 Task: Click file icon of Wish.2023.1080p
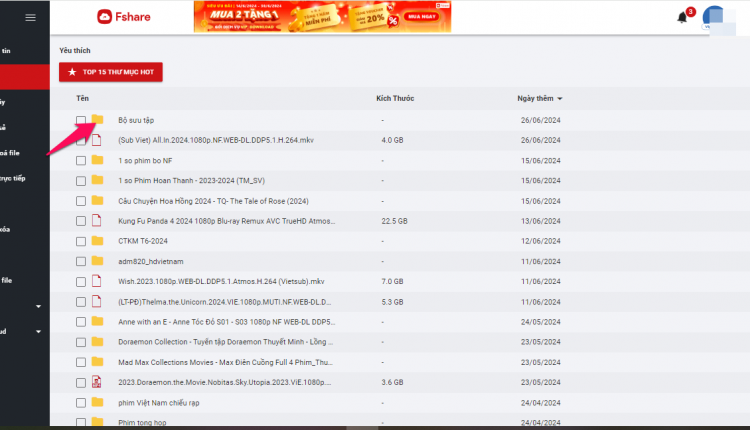tap(97, 281)
